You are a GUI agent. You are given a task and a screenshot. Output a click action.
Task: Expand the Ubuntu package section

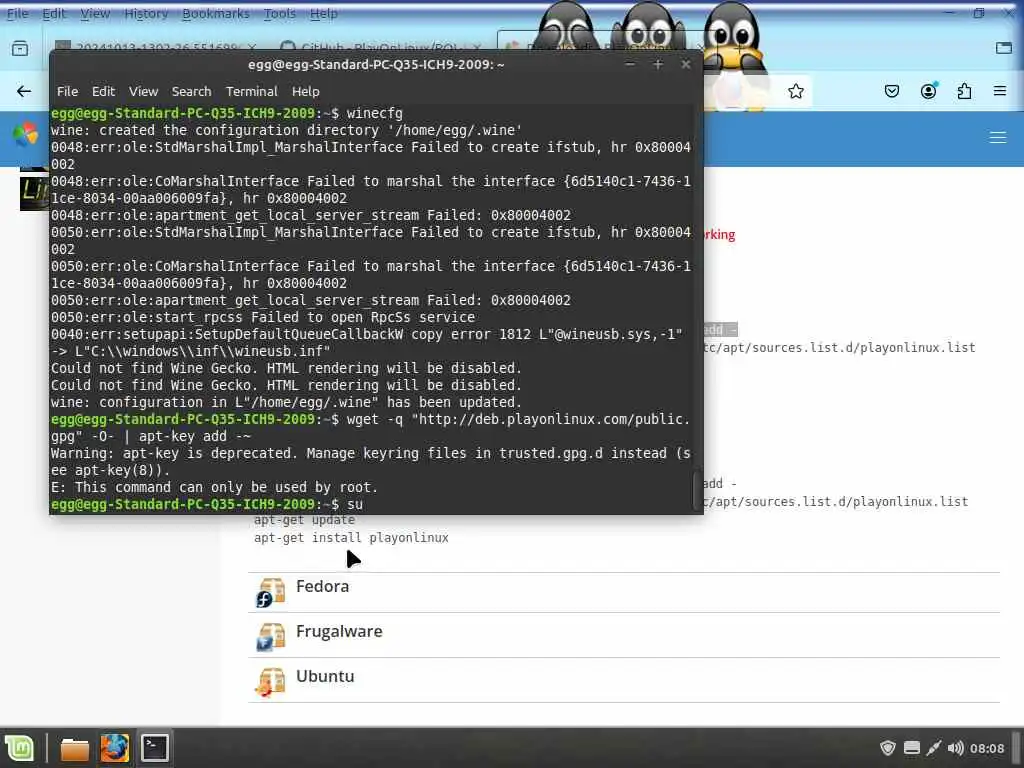coord(624,680)
